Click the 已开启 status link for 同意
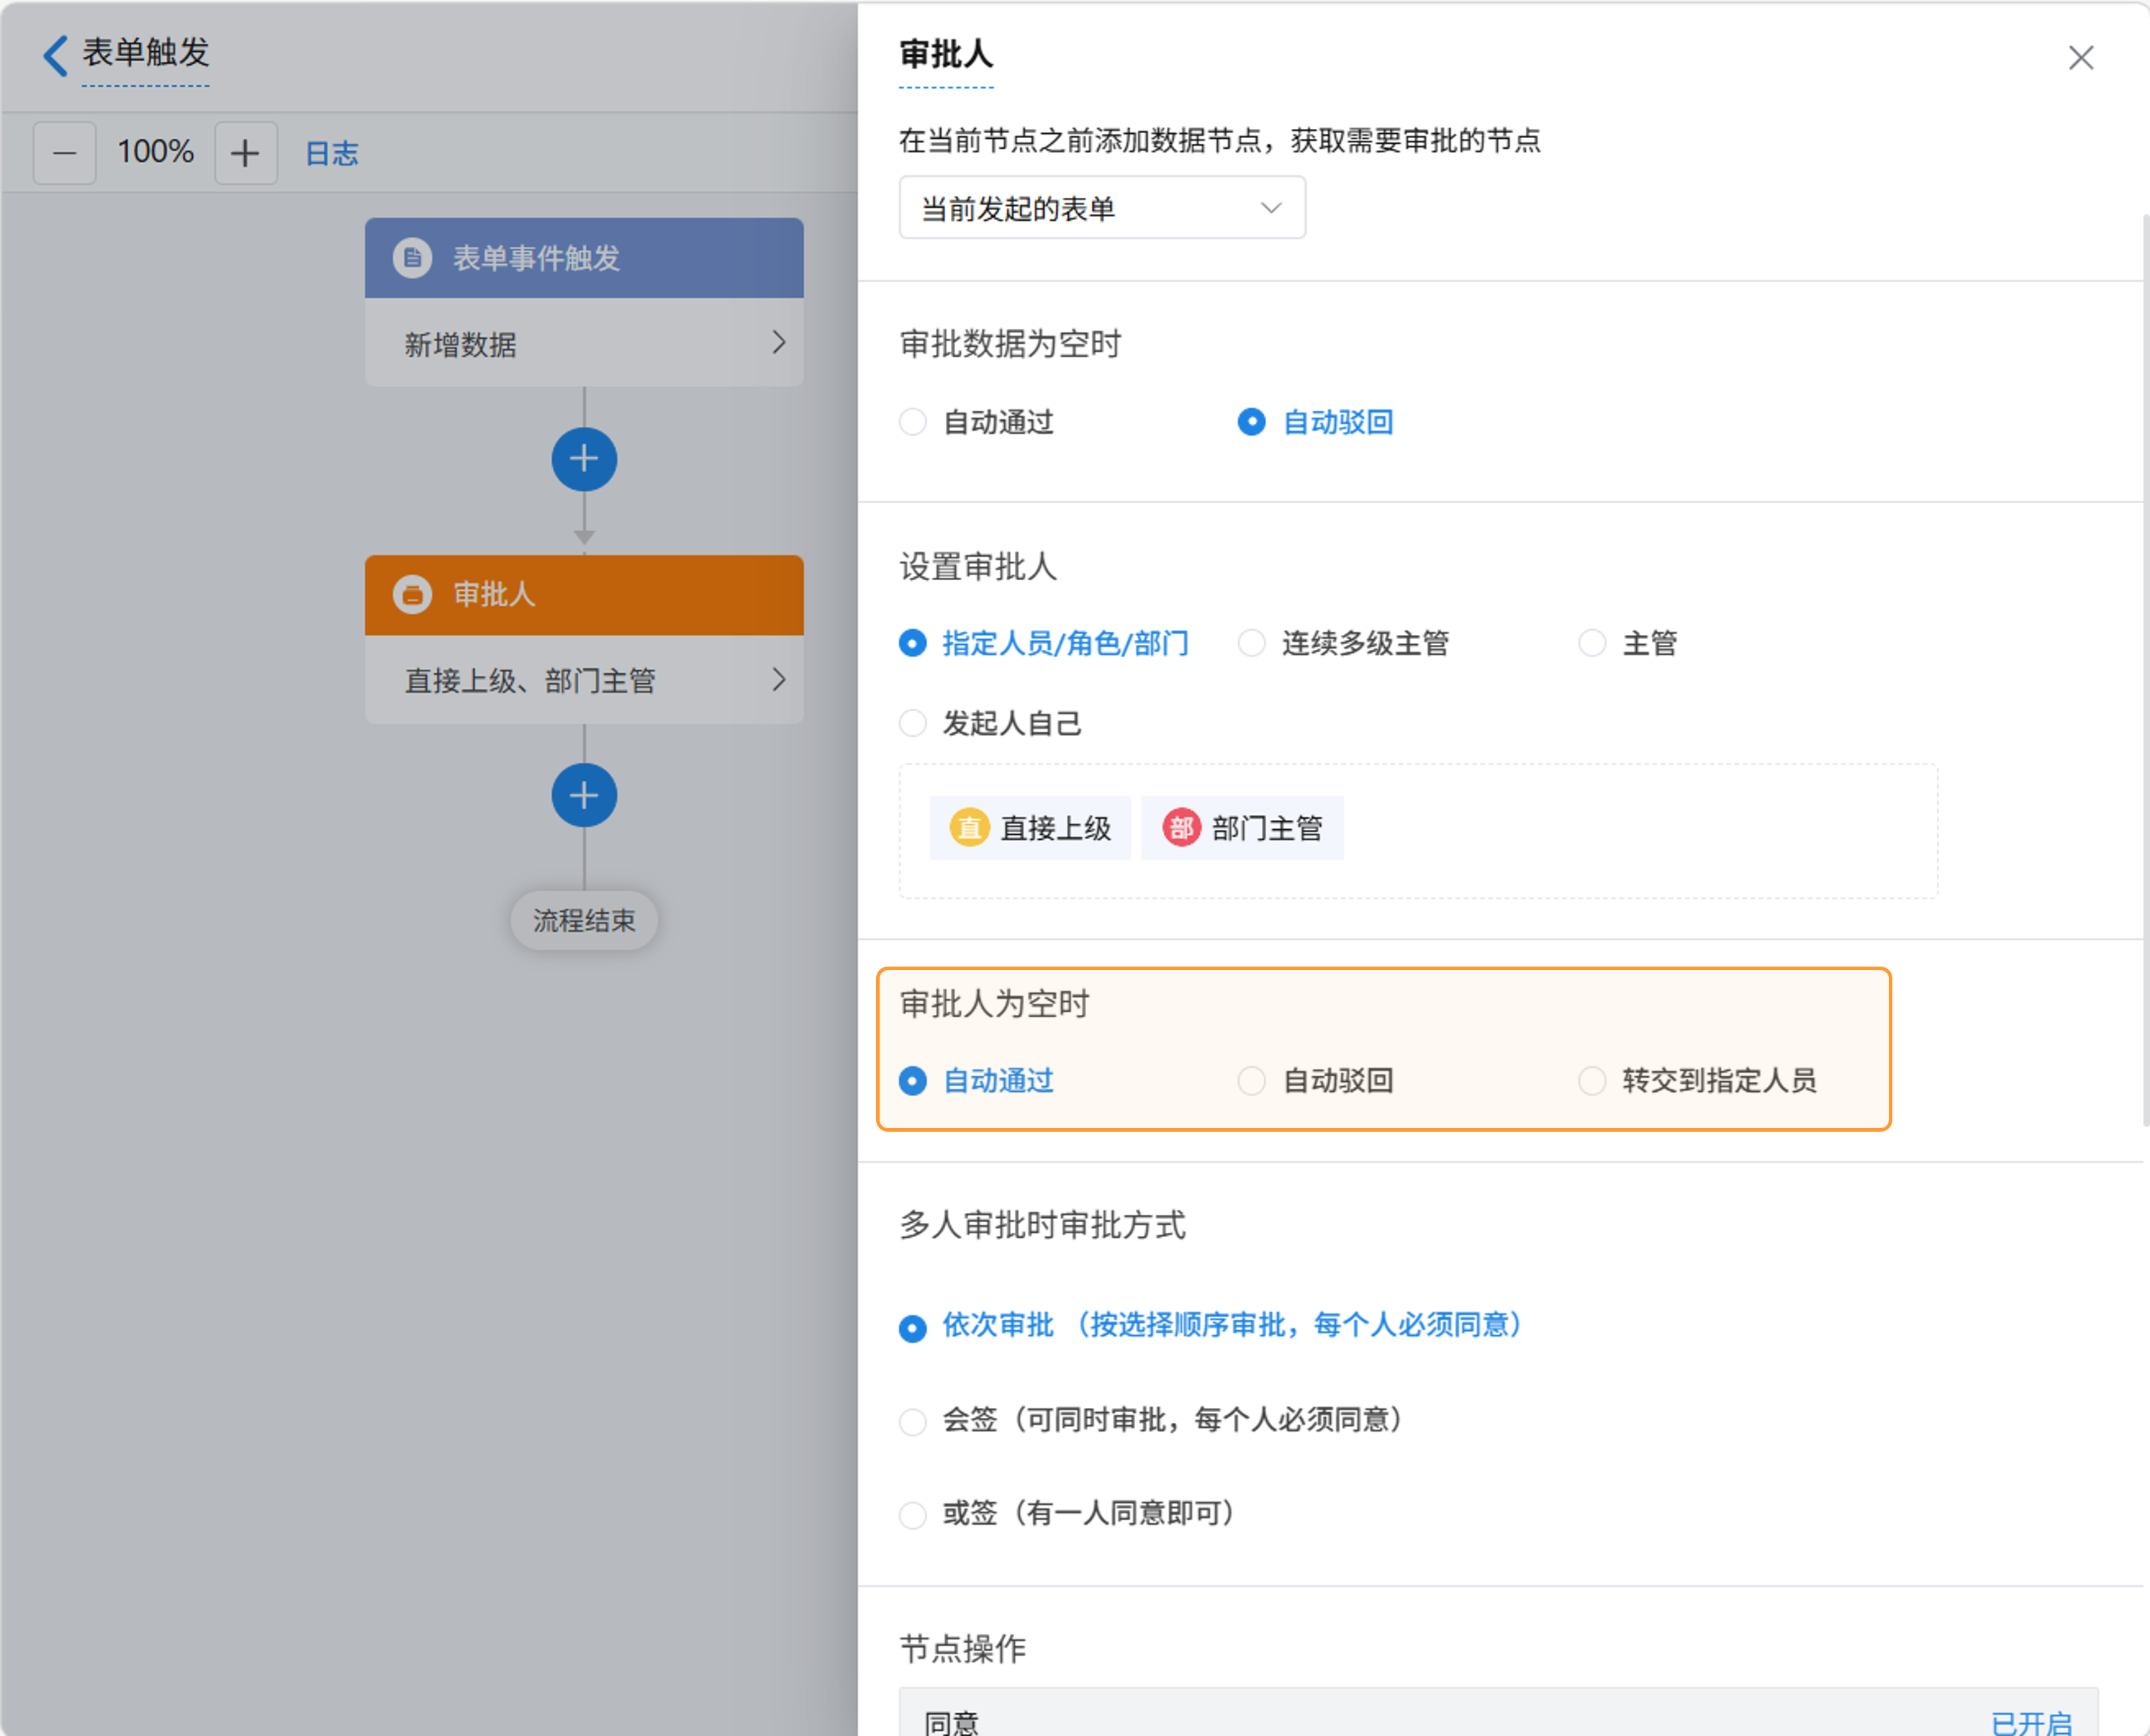The height and width of the screenshot is (1736, 2150). click(x=2030, y=1722)
